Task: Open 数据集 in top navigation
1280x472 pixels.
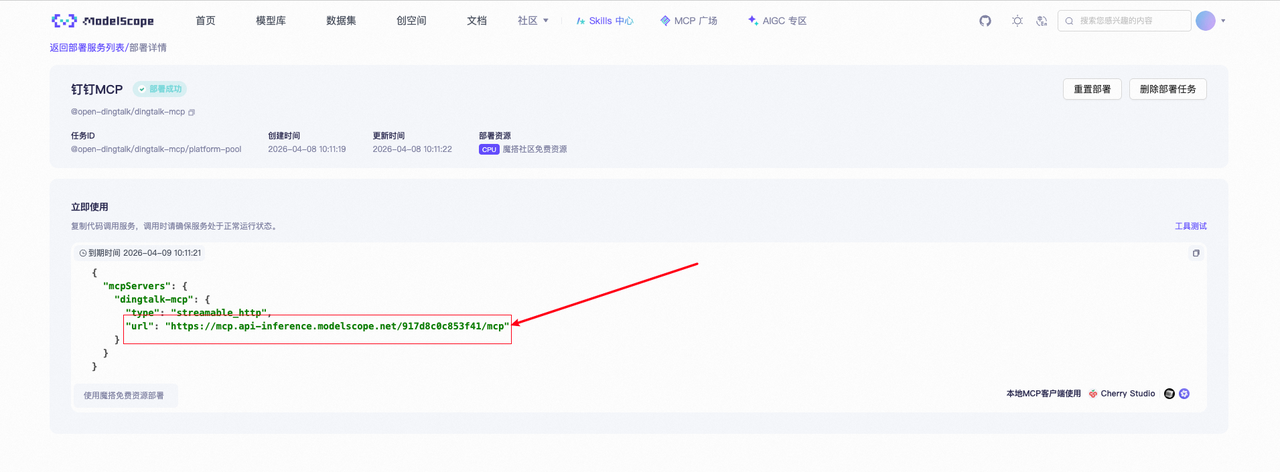Action: (x=341, y=20)
